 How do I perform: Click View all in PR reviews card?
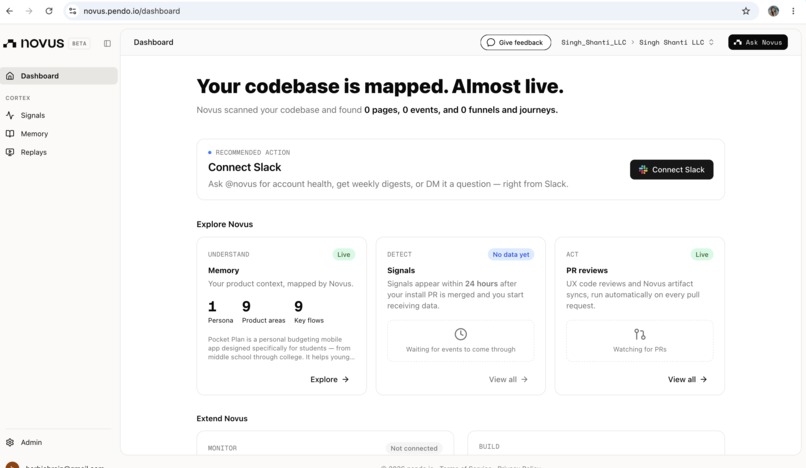[x=687, y=380]
